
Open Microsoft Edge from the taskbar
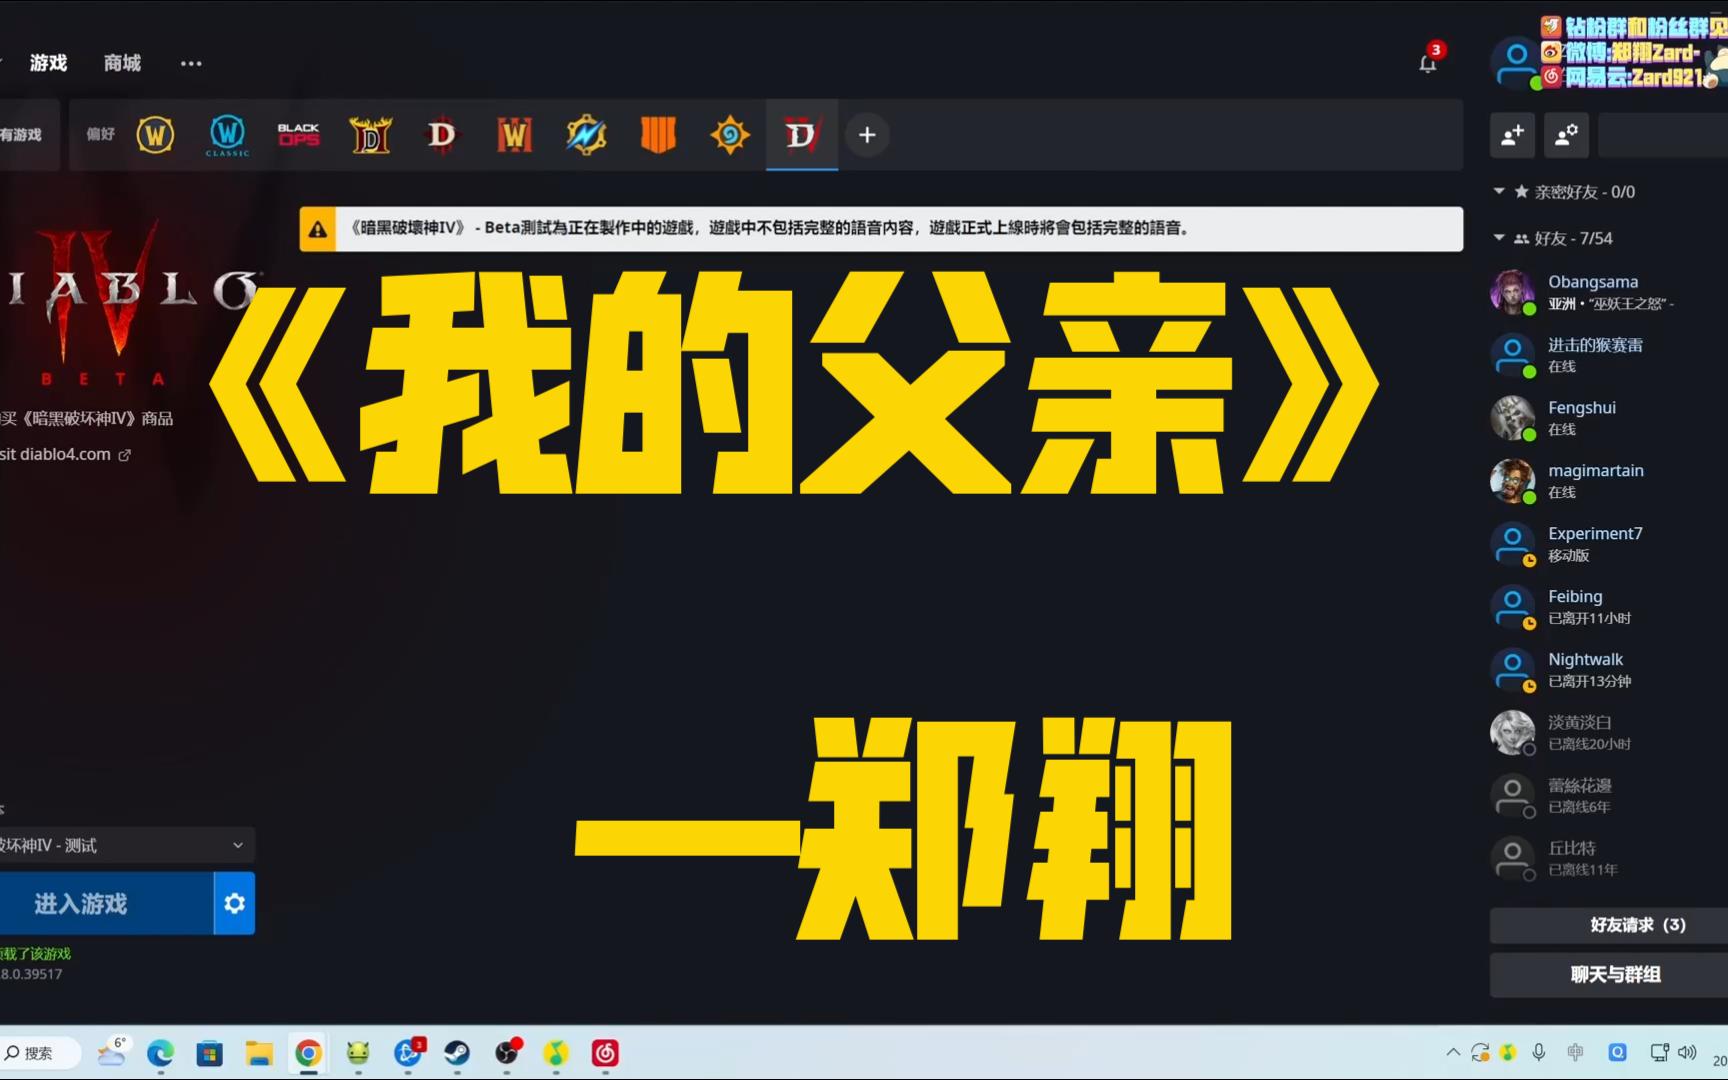(x=160, y=1053)
